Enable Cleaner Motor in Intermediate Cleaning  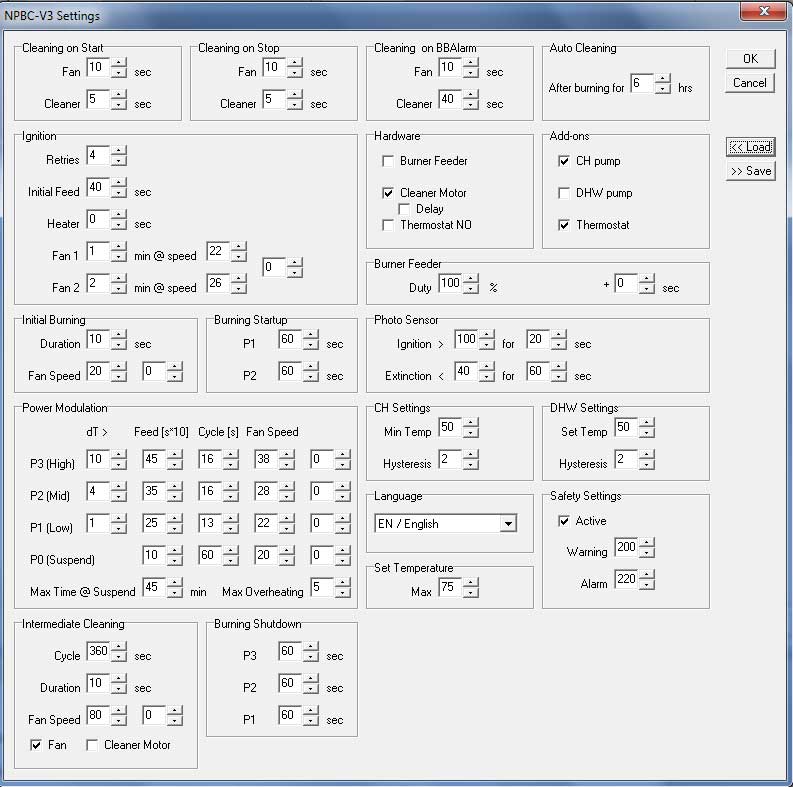click(92, 745)
